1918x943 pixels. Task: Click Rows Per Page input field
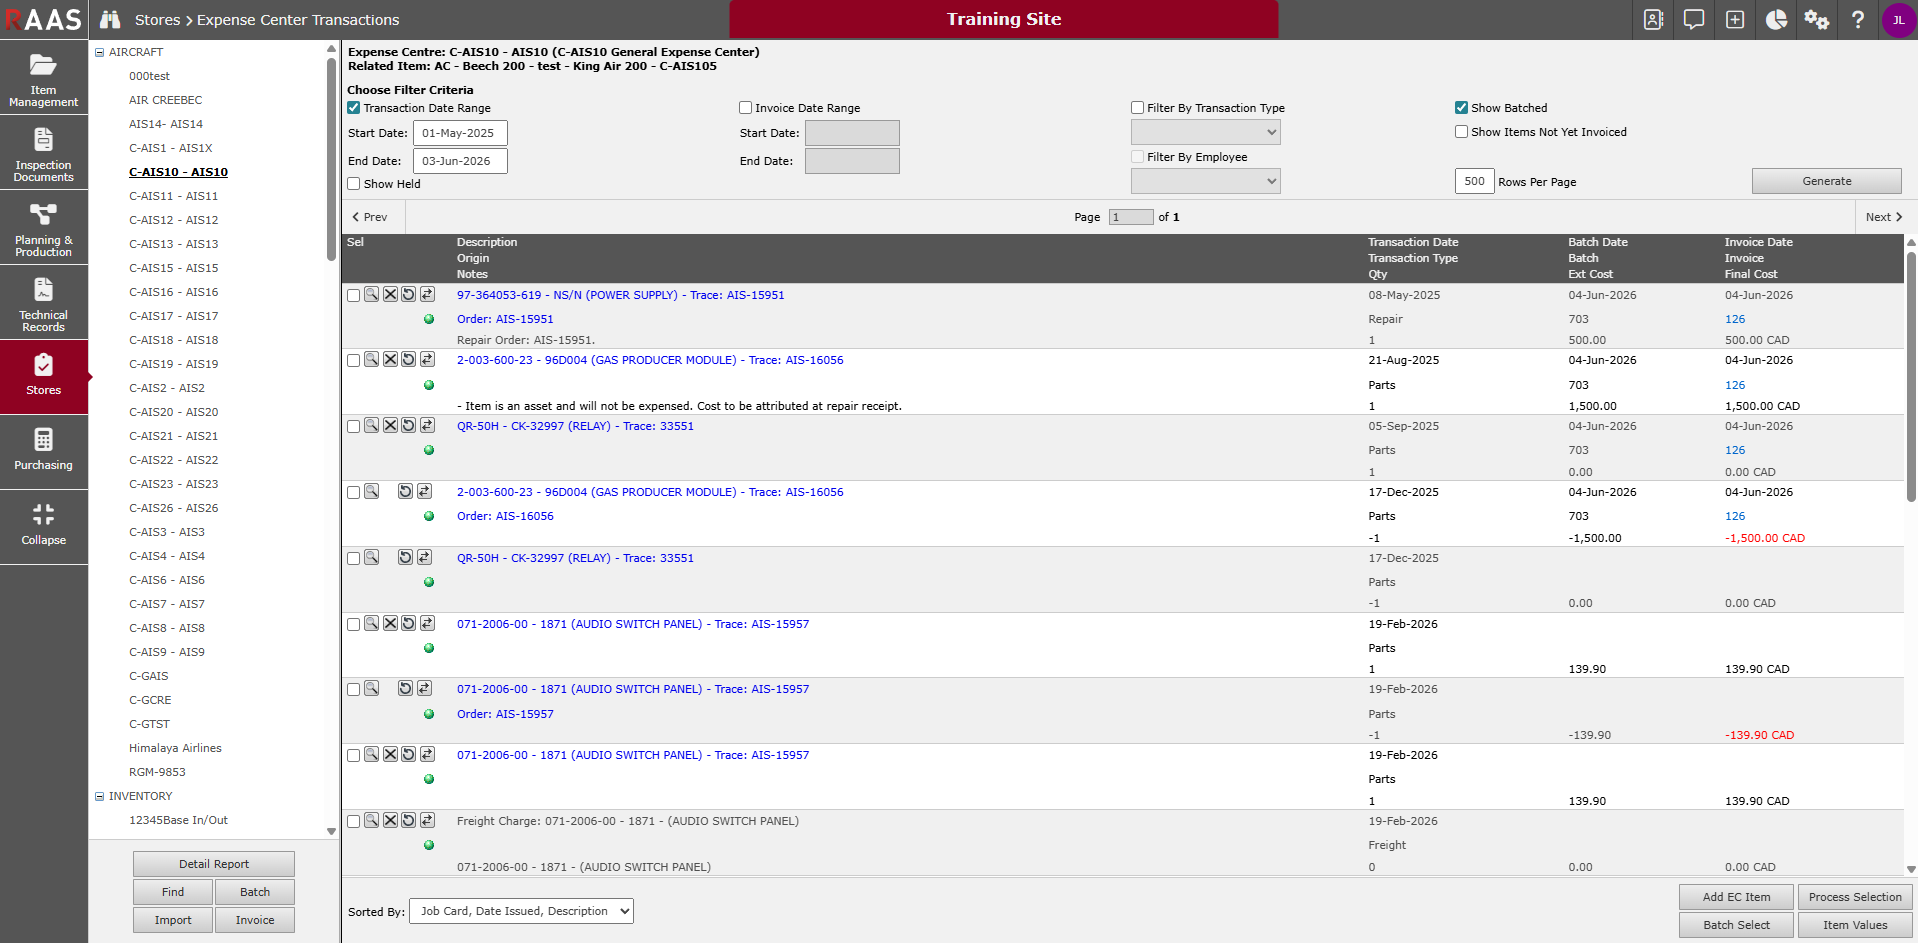coord(1474,181)
